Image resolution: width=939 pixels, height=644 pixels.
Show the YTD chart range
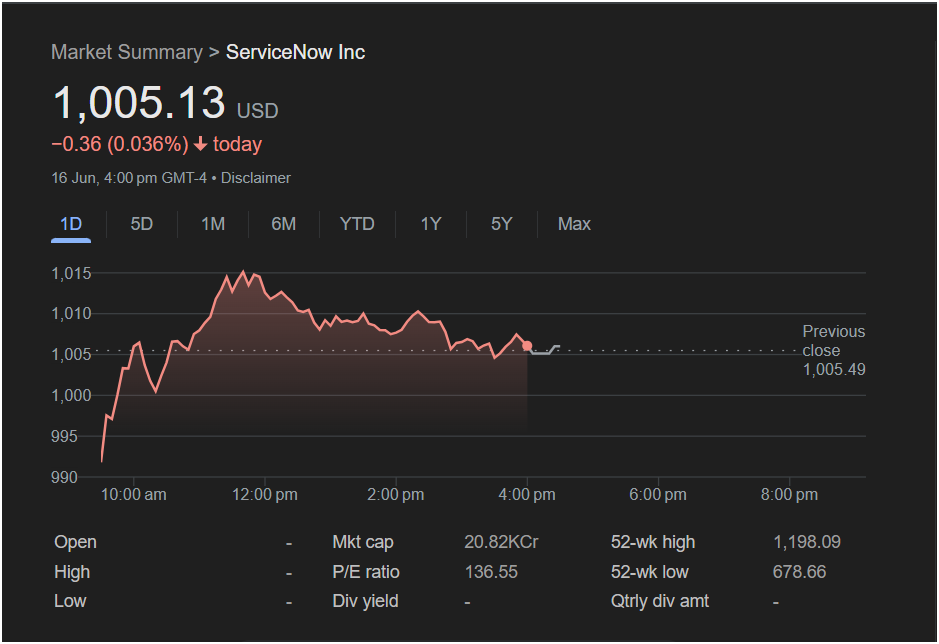pyautogui.click(x=357, y=224)
